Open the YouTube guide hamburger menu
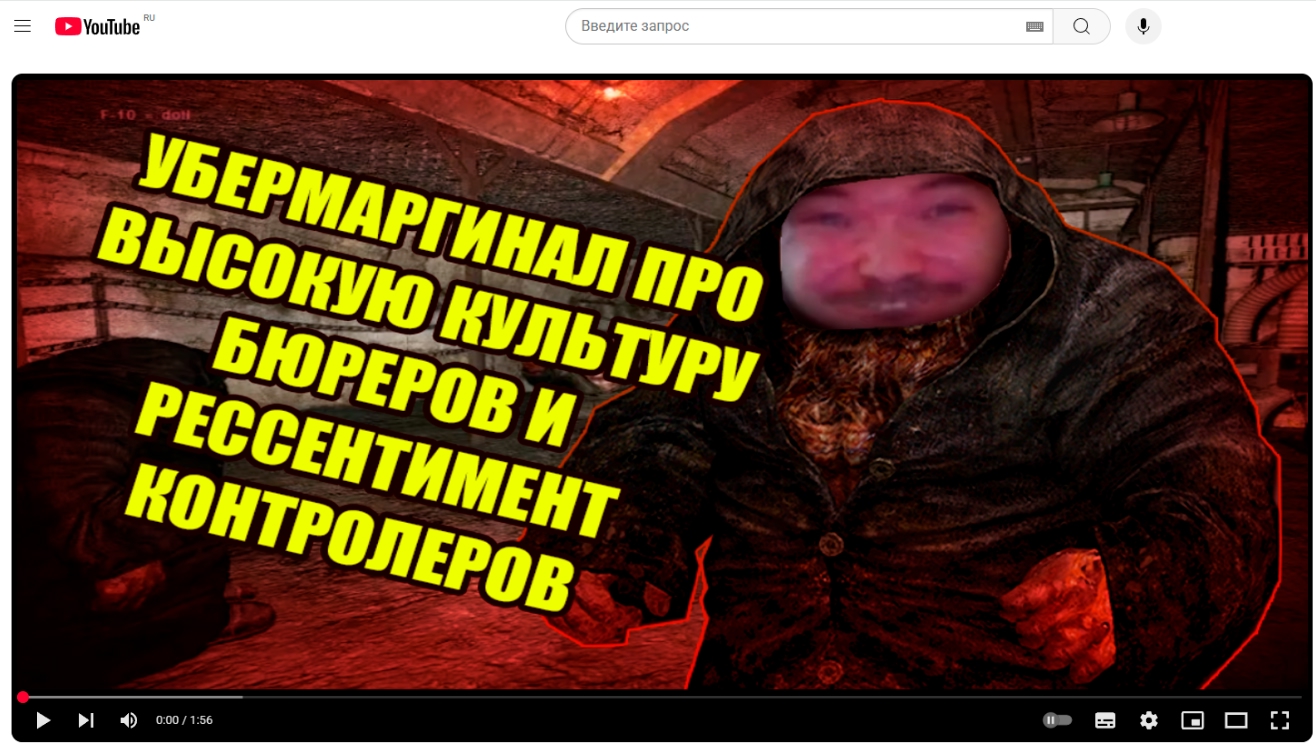This screenshot has width=1316, height=751. [22, 27]
